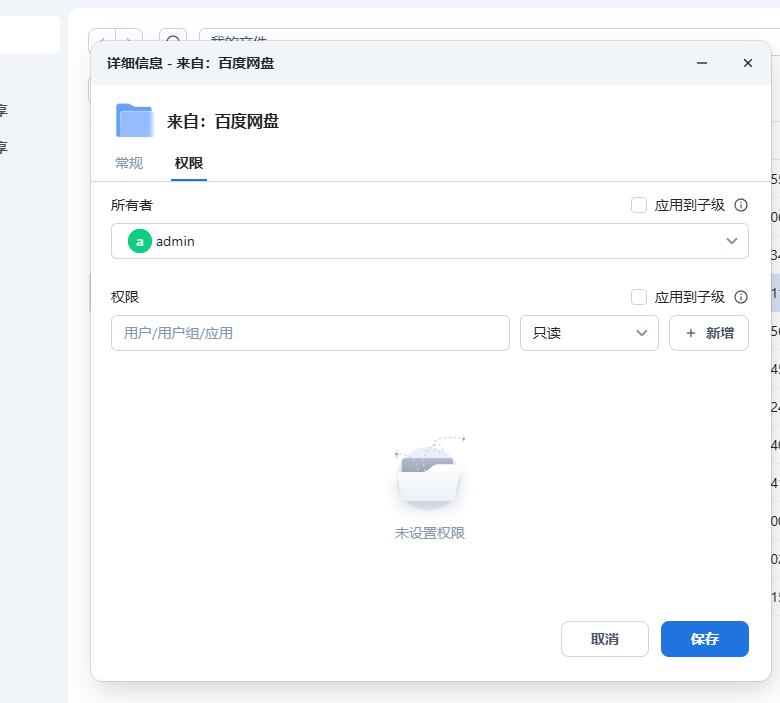Click the 取消 button
The width and height of the screenshot is (780, 703).
605,639
